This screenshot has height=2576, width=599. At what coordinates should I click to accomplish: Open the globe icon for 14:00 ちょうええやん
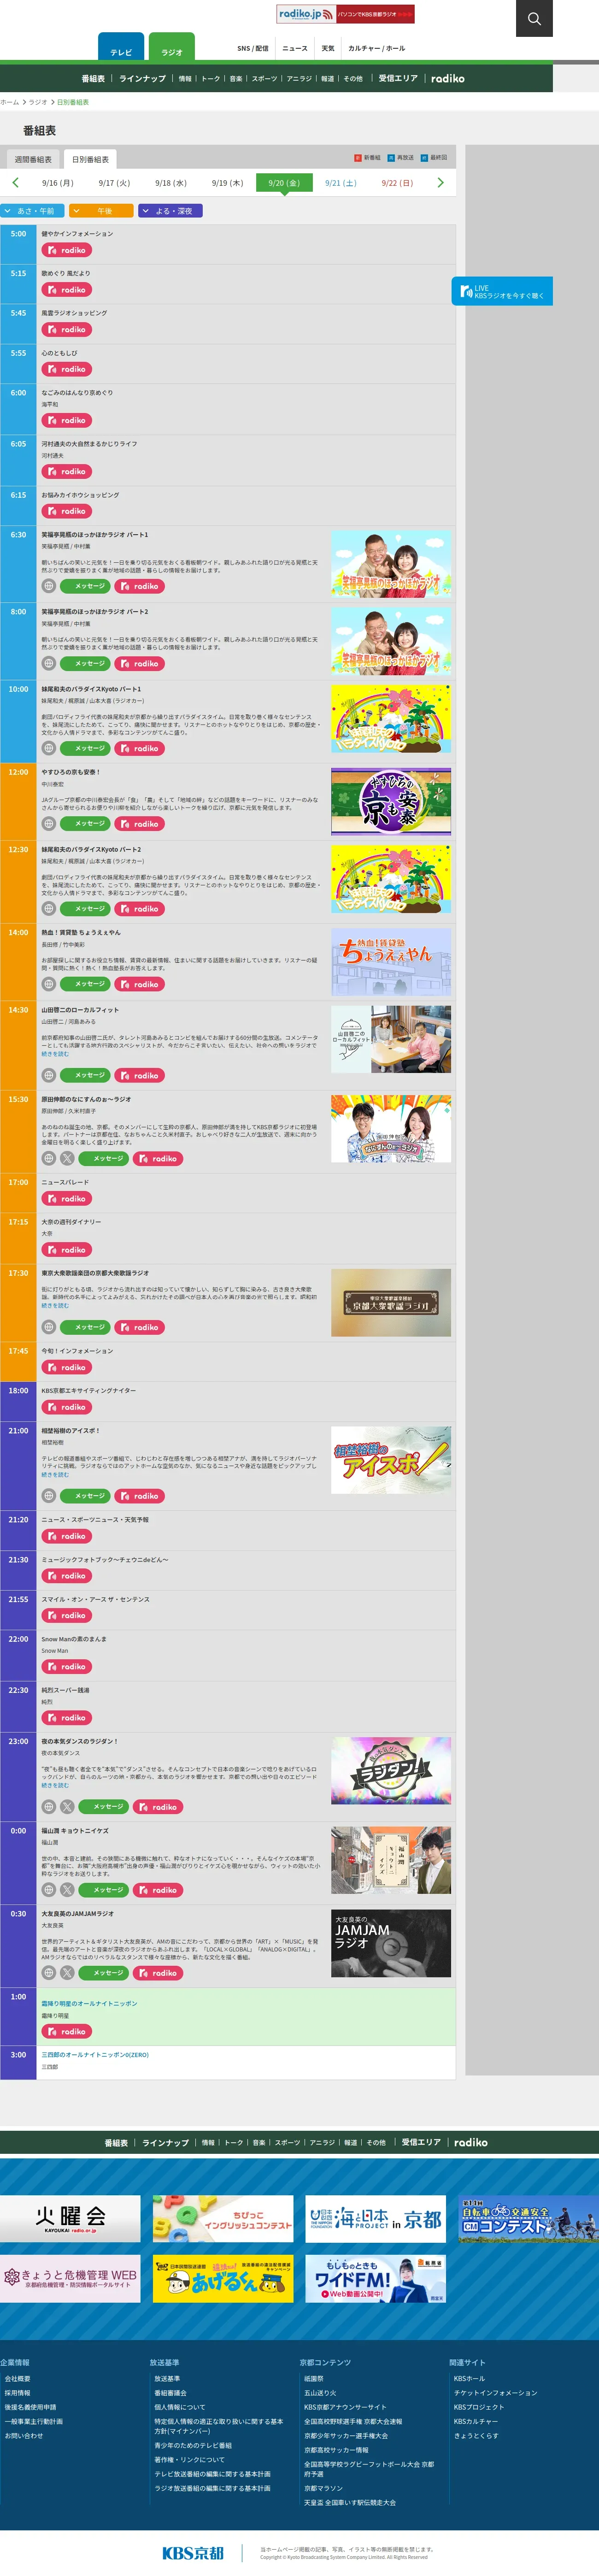click(48, 984)
